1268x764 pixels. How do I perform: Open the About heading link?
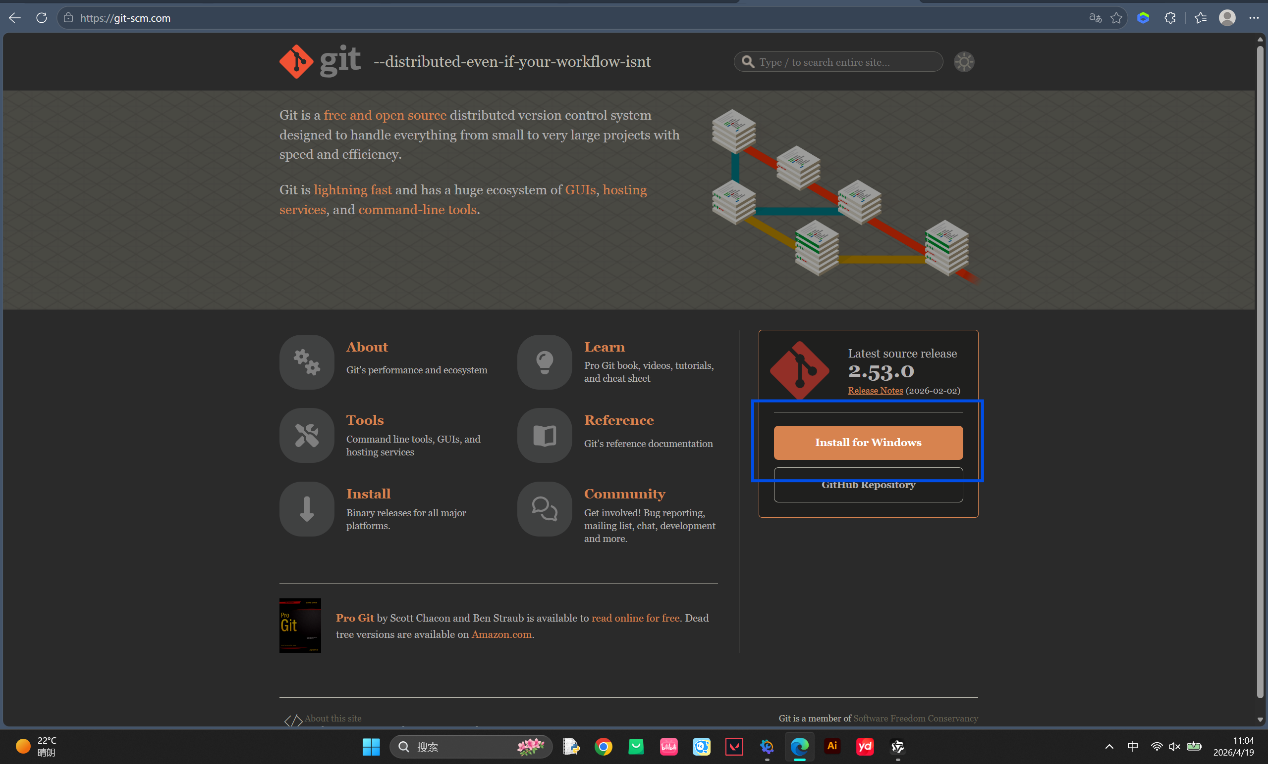pyautogui.click(x=367, y=347)
